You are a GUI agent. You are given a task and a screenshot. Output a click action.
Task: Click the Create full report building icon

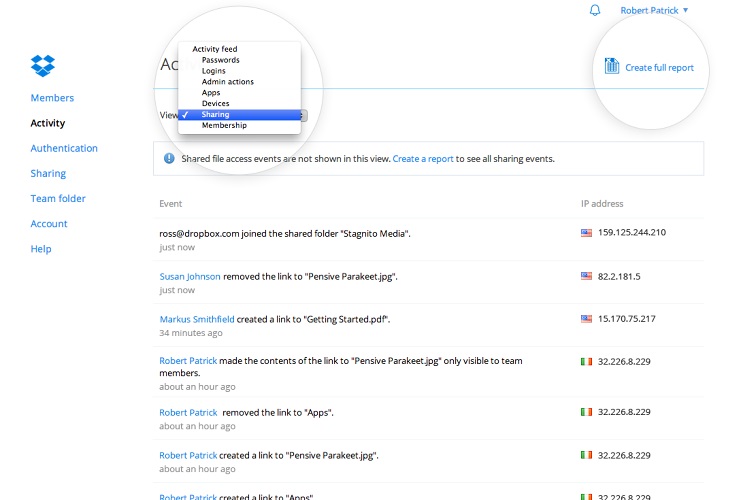(612, 67)
